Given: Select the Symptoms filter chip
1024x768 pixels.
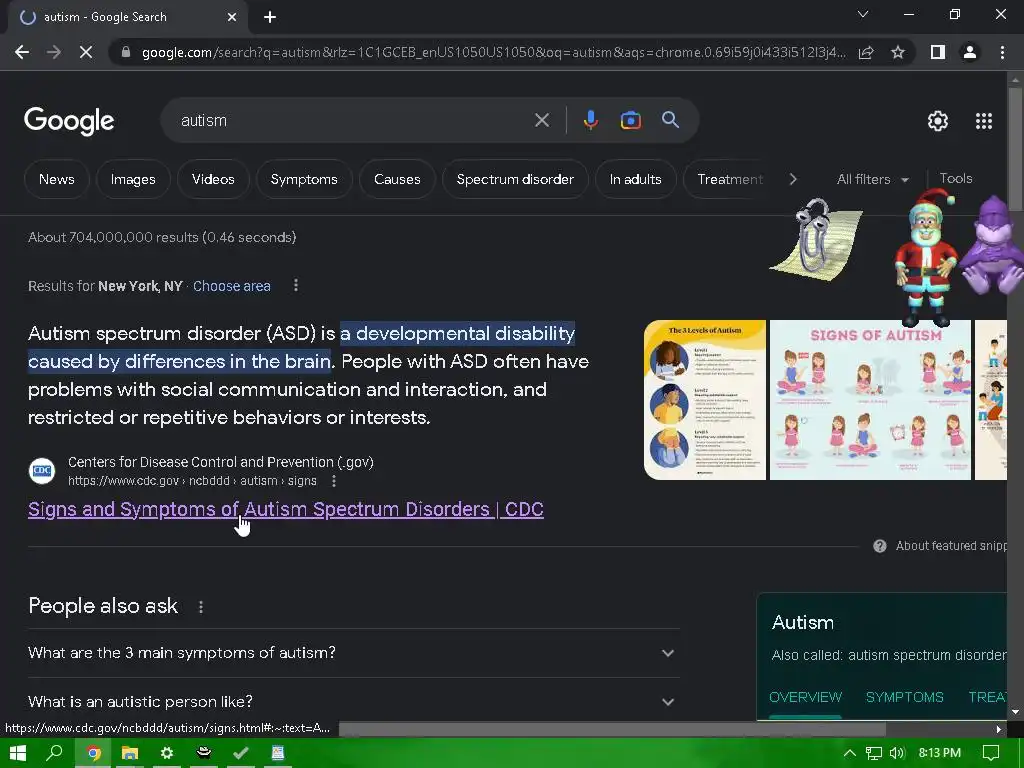Looking at the screenshot, I should 304,179.
